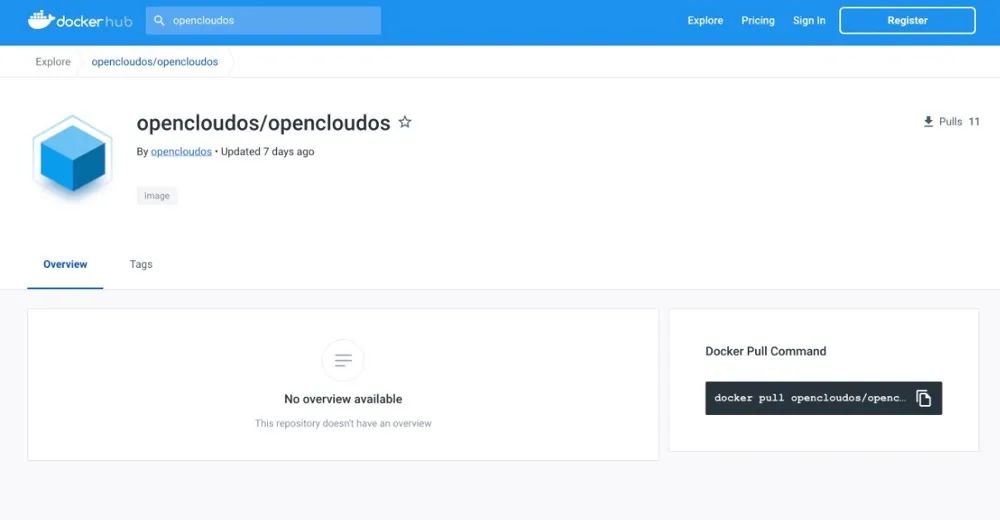
Task: Focus the search field containing opencloudos
Action: [x=263, y=20]
